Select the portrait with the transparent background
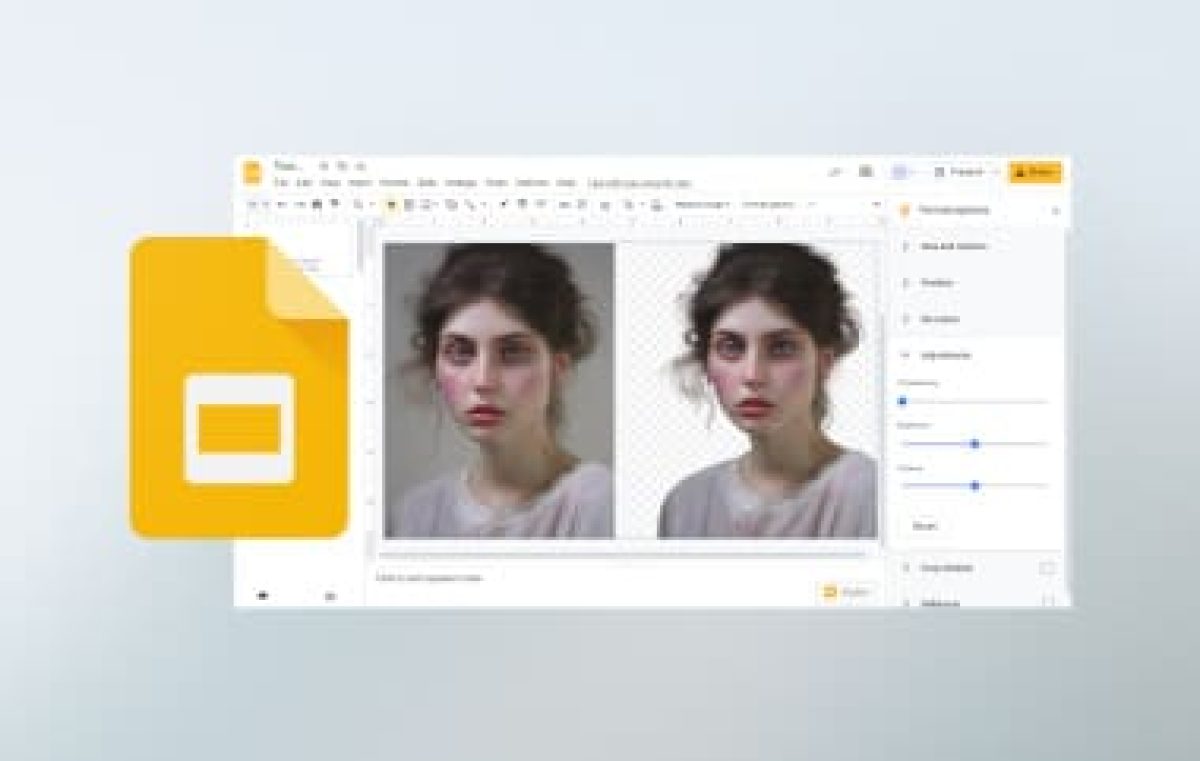 click(x=766, y=390)
